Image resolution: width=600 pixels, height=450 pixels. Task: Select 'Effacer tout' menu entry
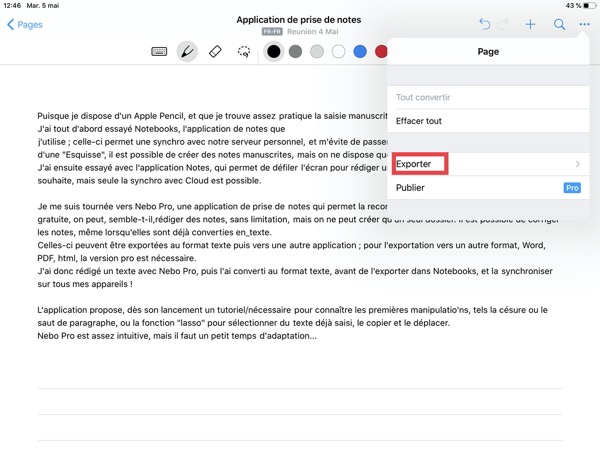tap(419, 121)
